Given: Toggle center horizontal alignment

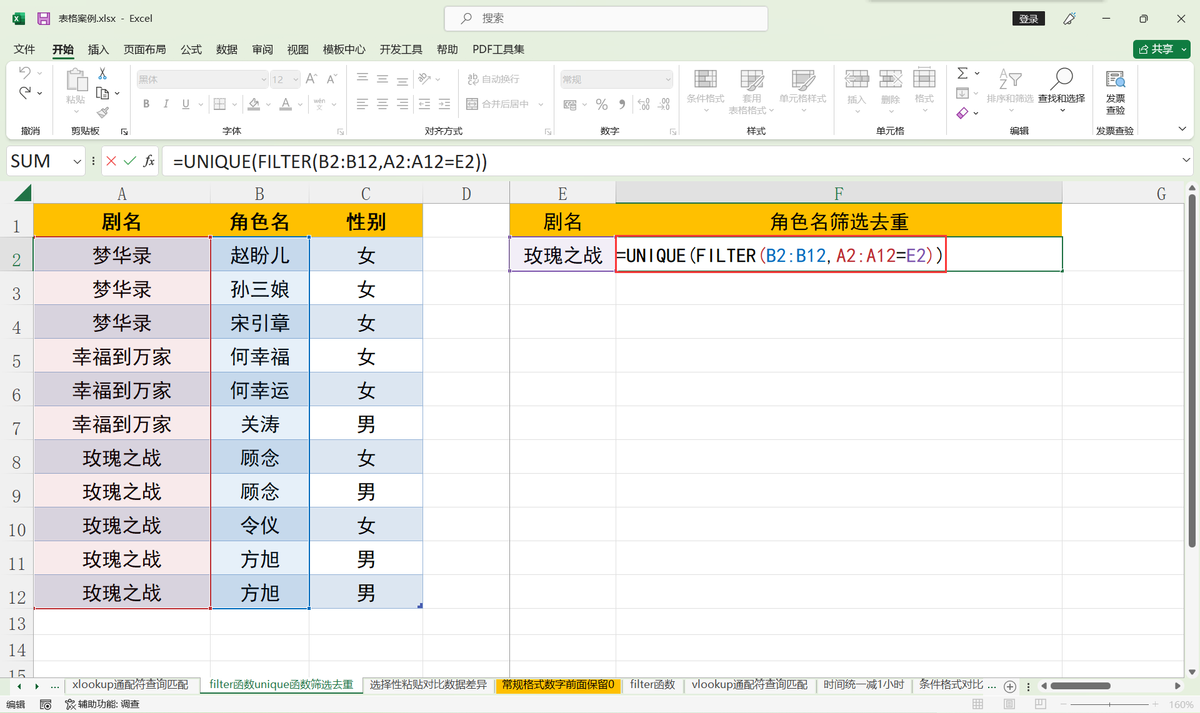Looking at the screenshot, I should [x=382, y=104].
